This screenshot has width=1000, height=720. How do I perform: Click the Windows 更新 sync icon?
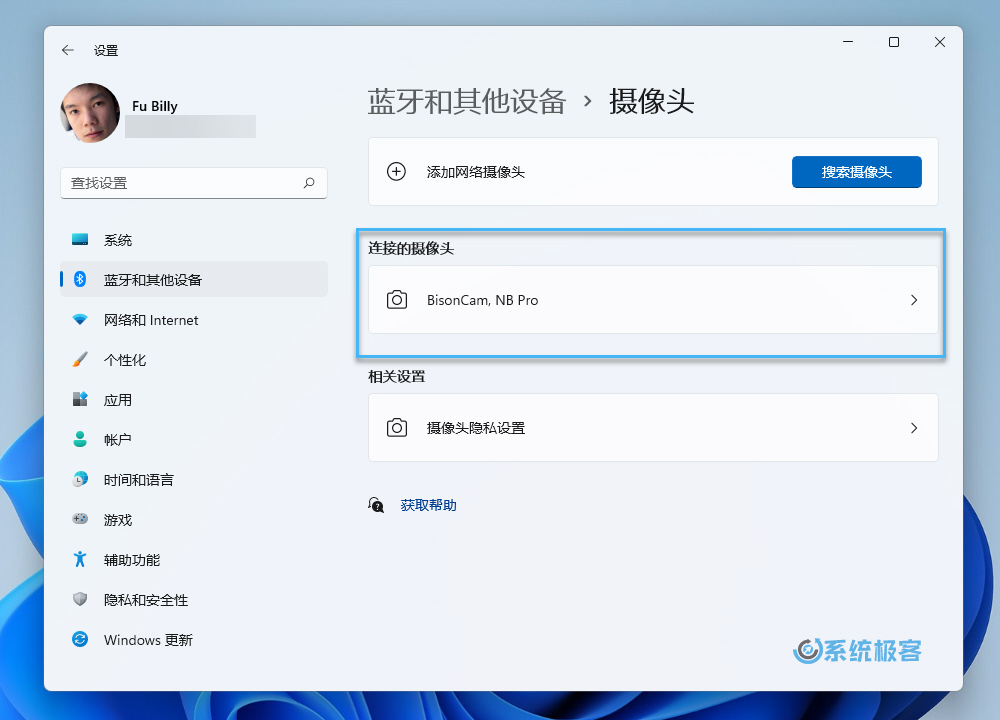pyautogui.click(x=80, y=639)
